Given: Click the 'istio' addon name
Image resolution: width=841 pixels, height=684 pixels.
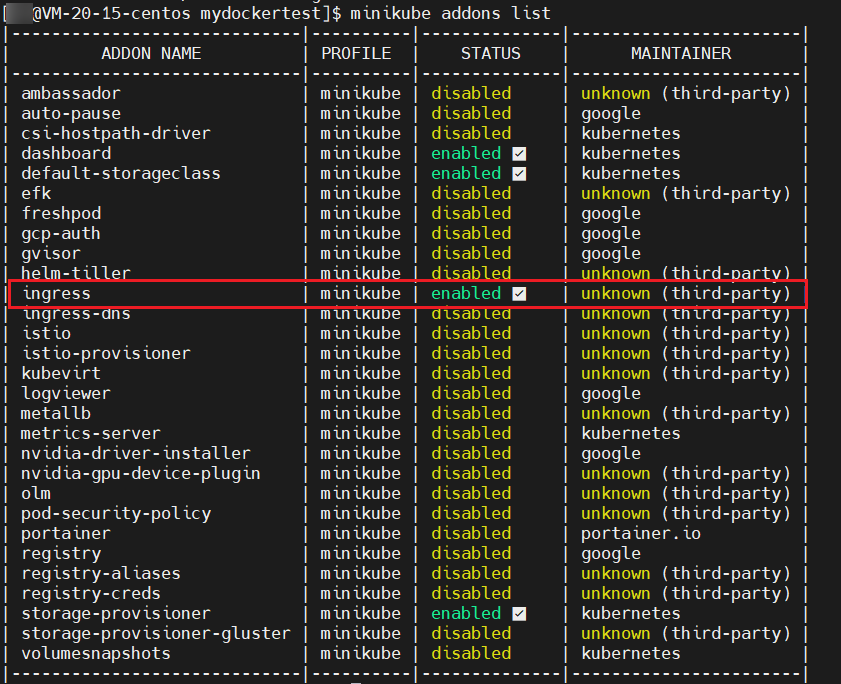Looking at the screenshot, I should click(x=46, y=334).
